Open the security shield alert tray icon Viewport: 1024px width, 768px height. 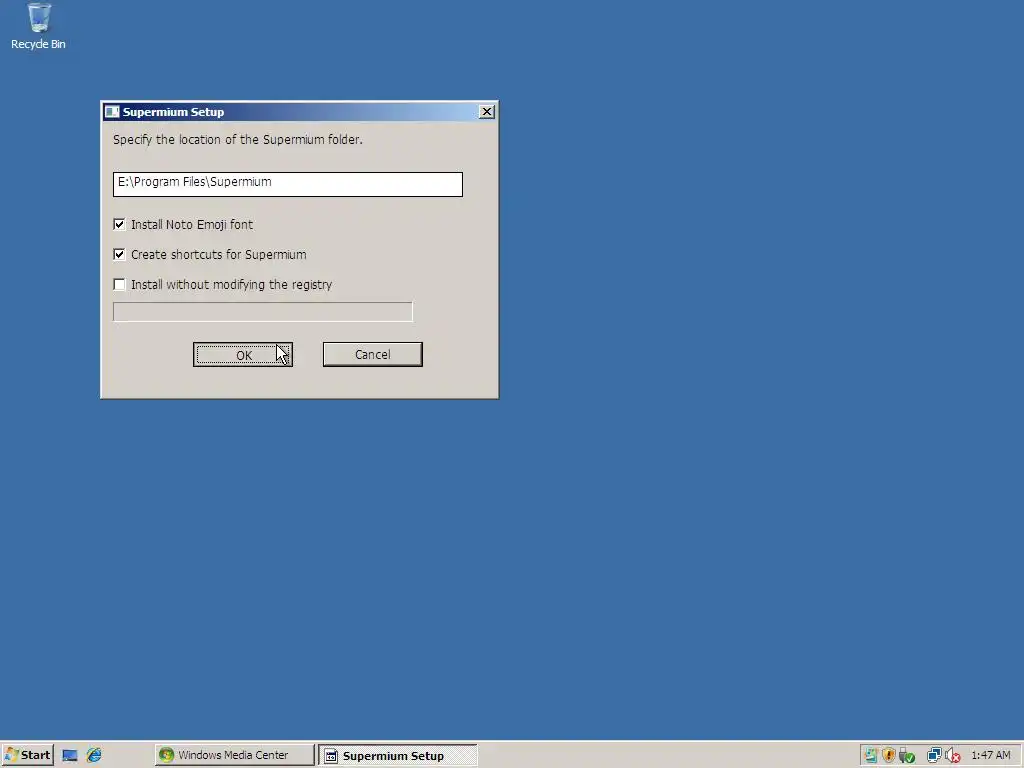point(888,756)
